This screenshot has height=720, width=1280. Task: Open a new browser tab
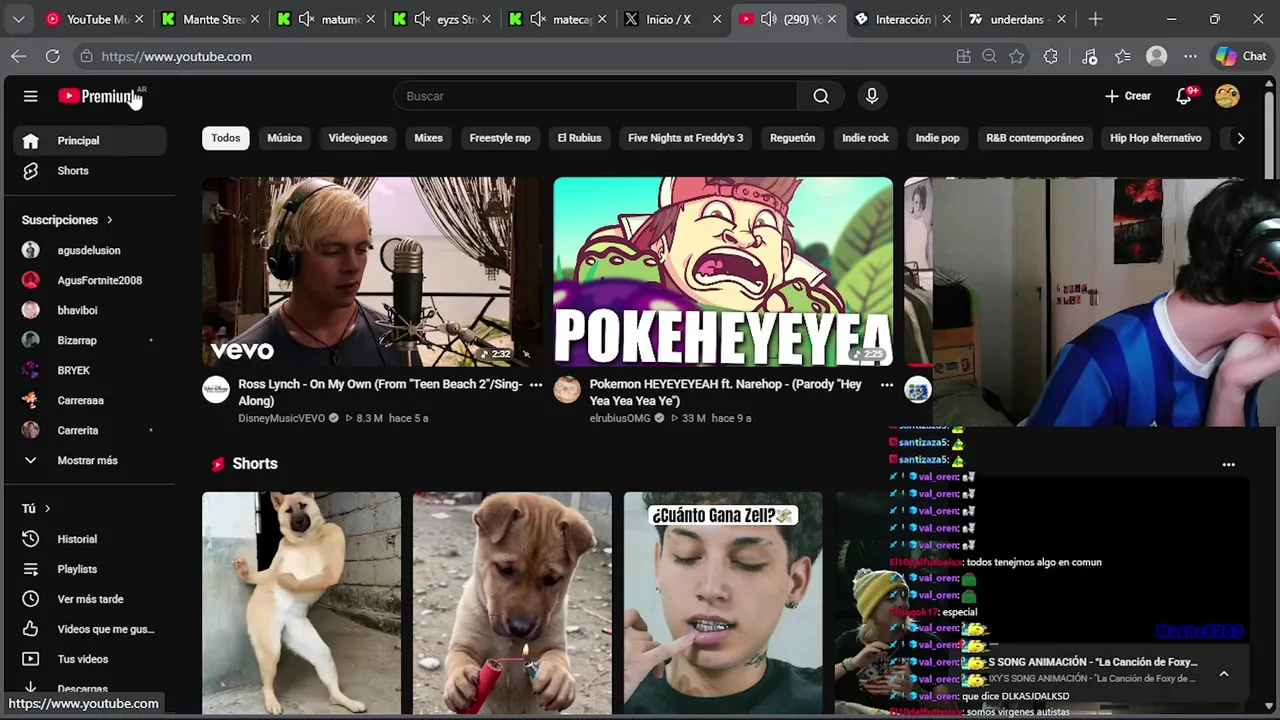1095,19
